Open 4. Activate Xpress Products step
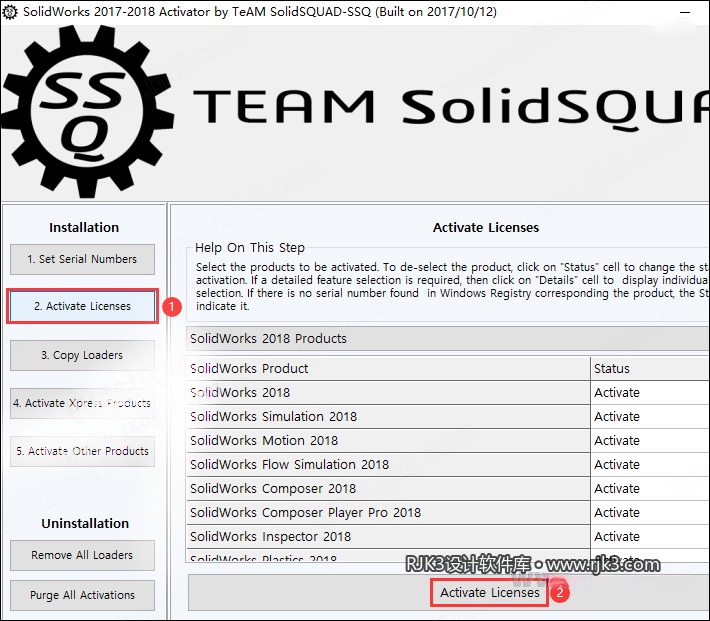 point(82,403)
